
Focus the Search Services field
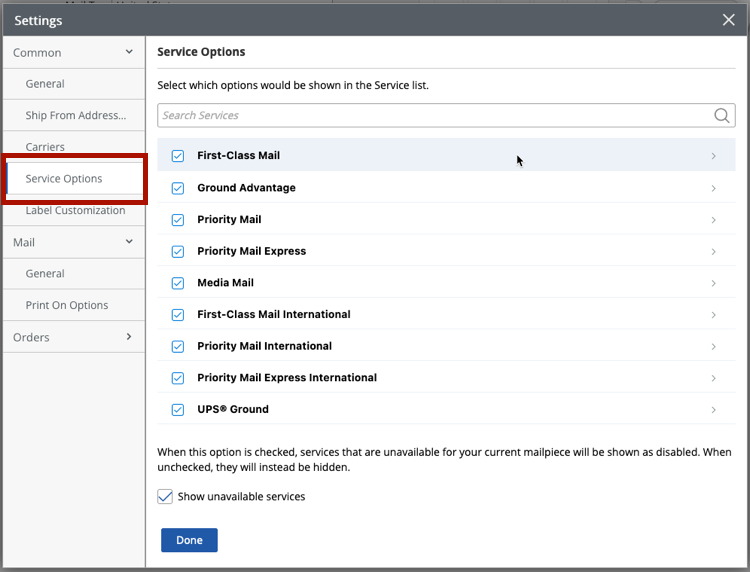point(430,116)
